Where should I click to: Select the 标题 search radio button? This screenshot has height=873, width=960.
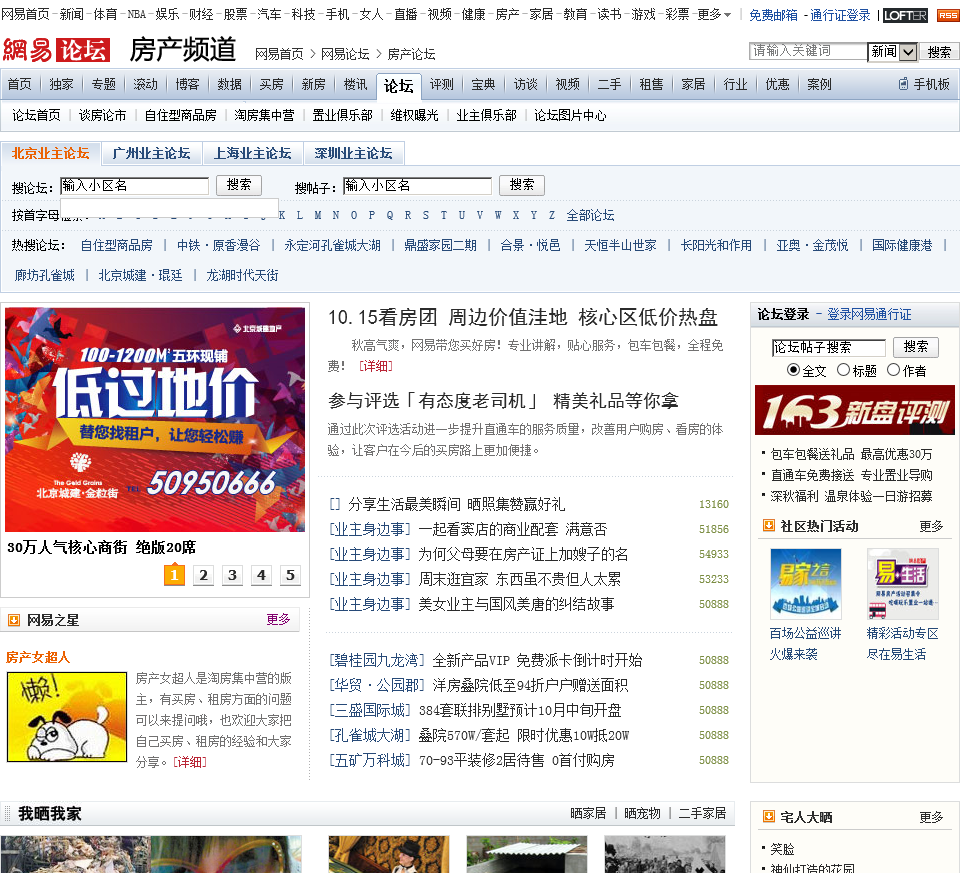[x=843, y=370]
